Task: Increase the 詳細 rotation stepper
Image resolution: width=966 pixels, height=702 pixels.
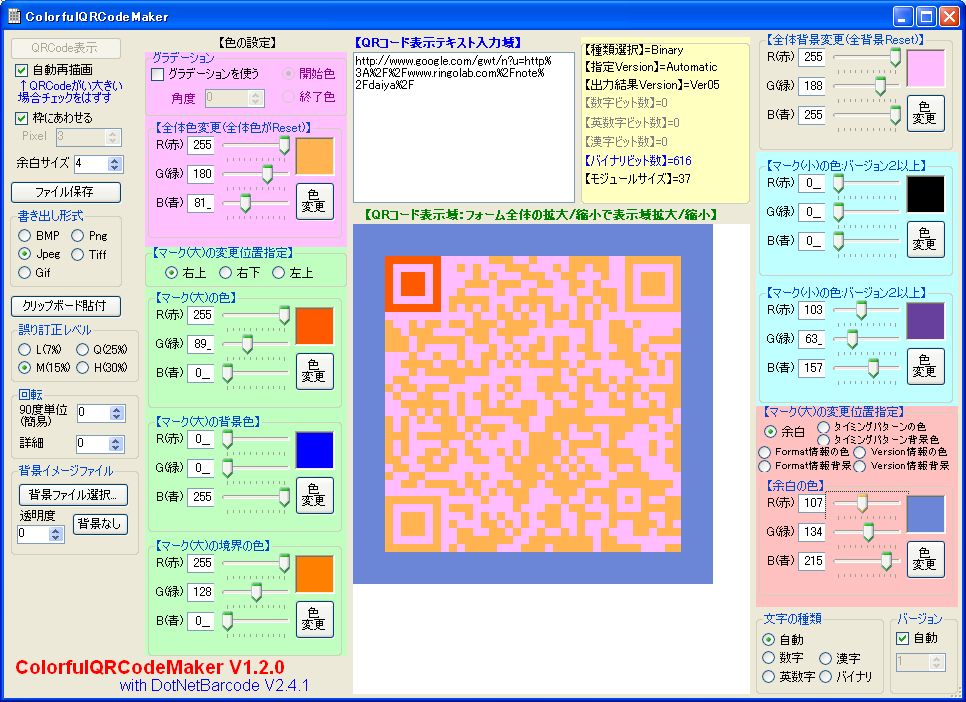Action: coord(117,440)
